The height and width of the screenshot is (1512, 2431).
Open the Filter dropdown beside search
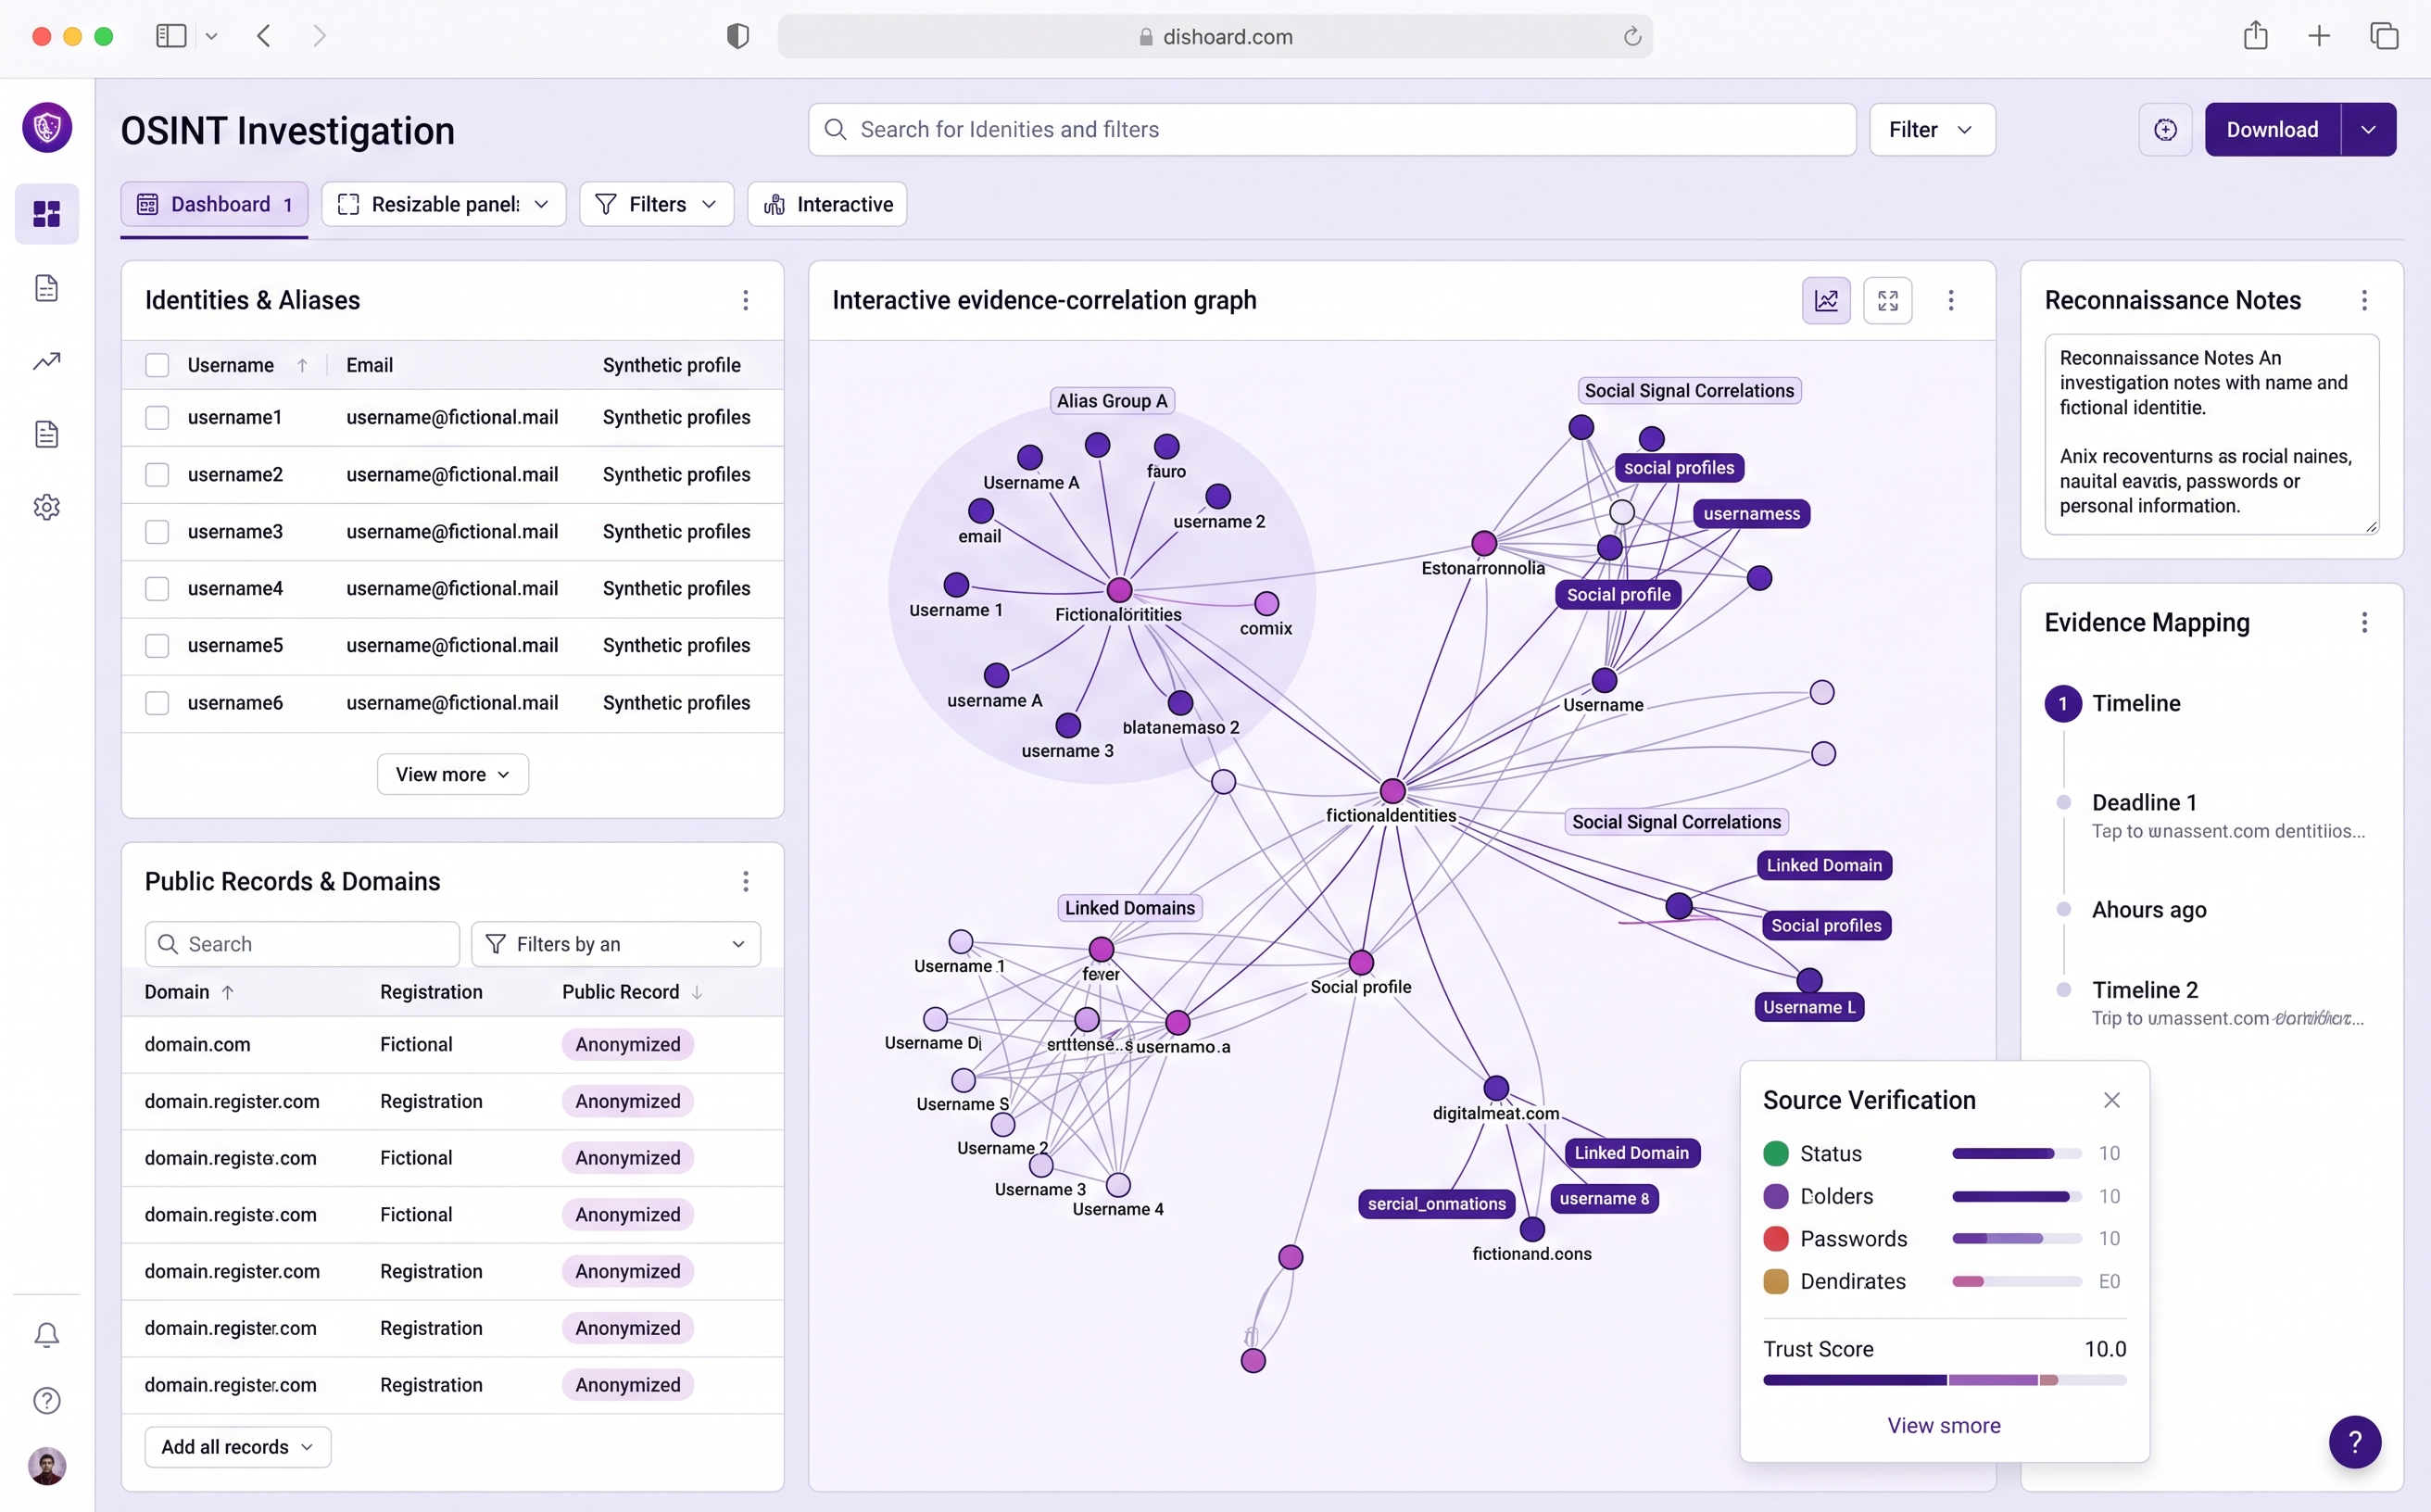pyautogui.click(x=1931, y=130)
